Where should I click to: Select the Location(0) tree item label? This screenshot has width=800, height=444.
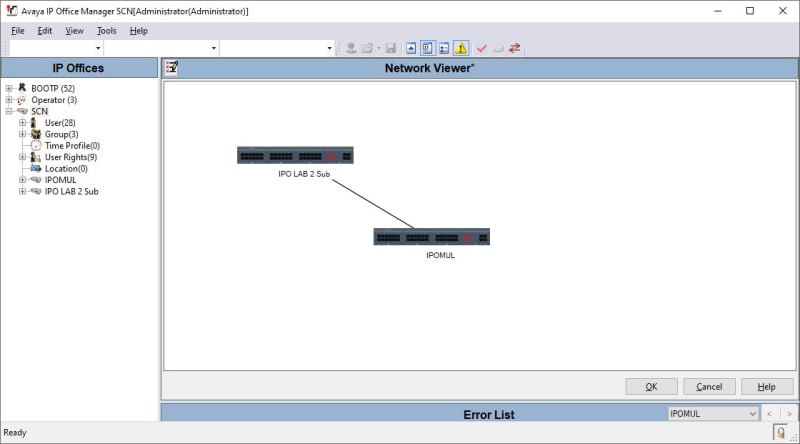point(66,168)
